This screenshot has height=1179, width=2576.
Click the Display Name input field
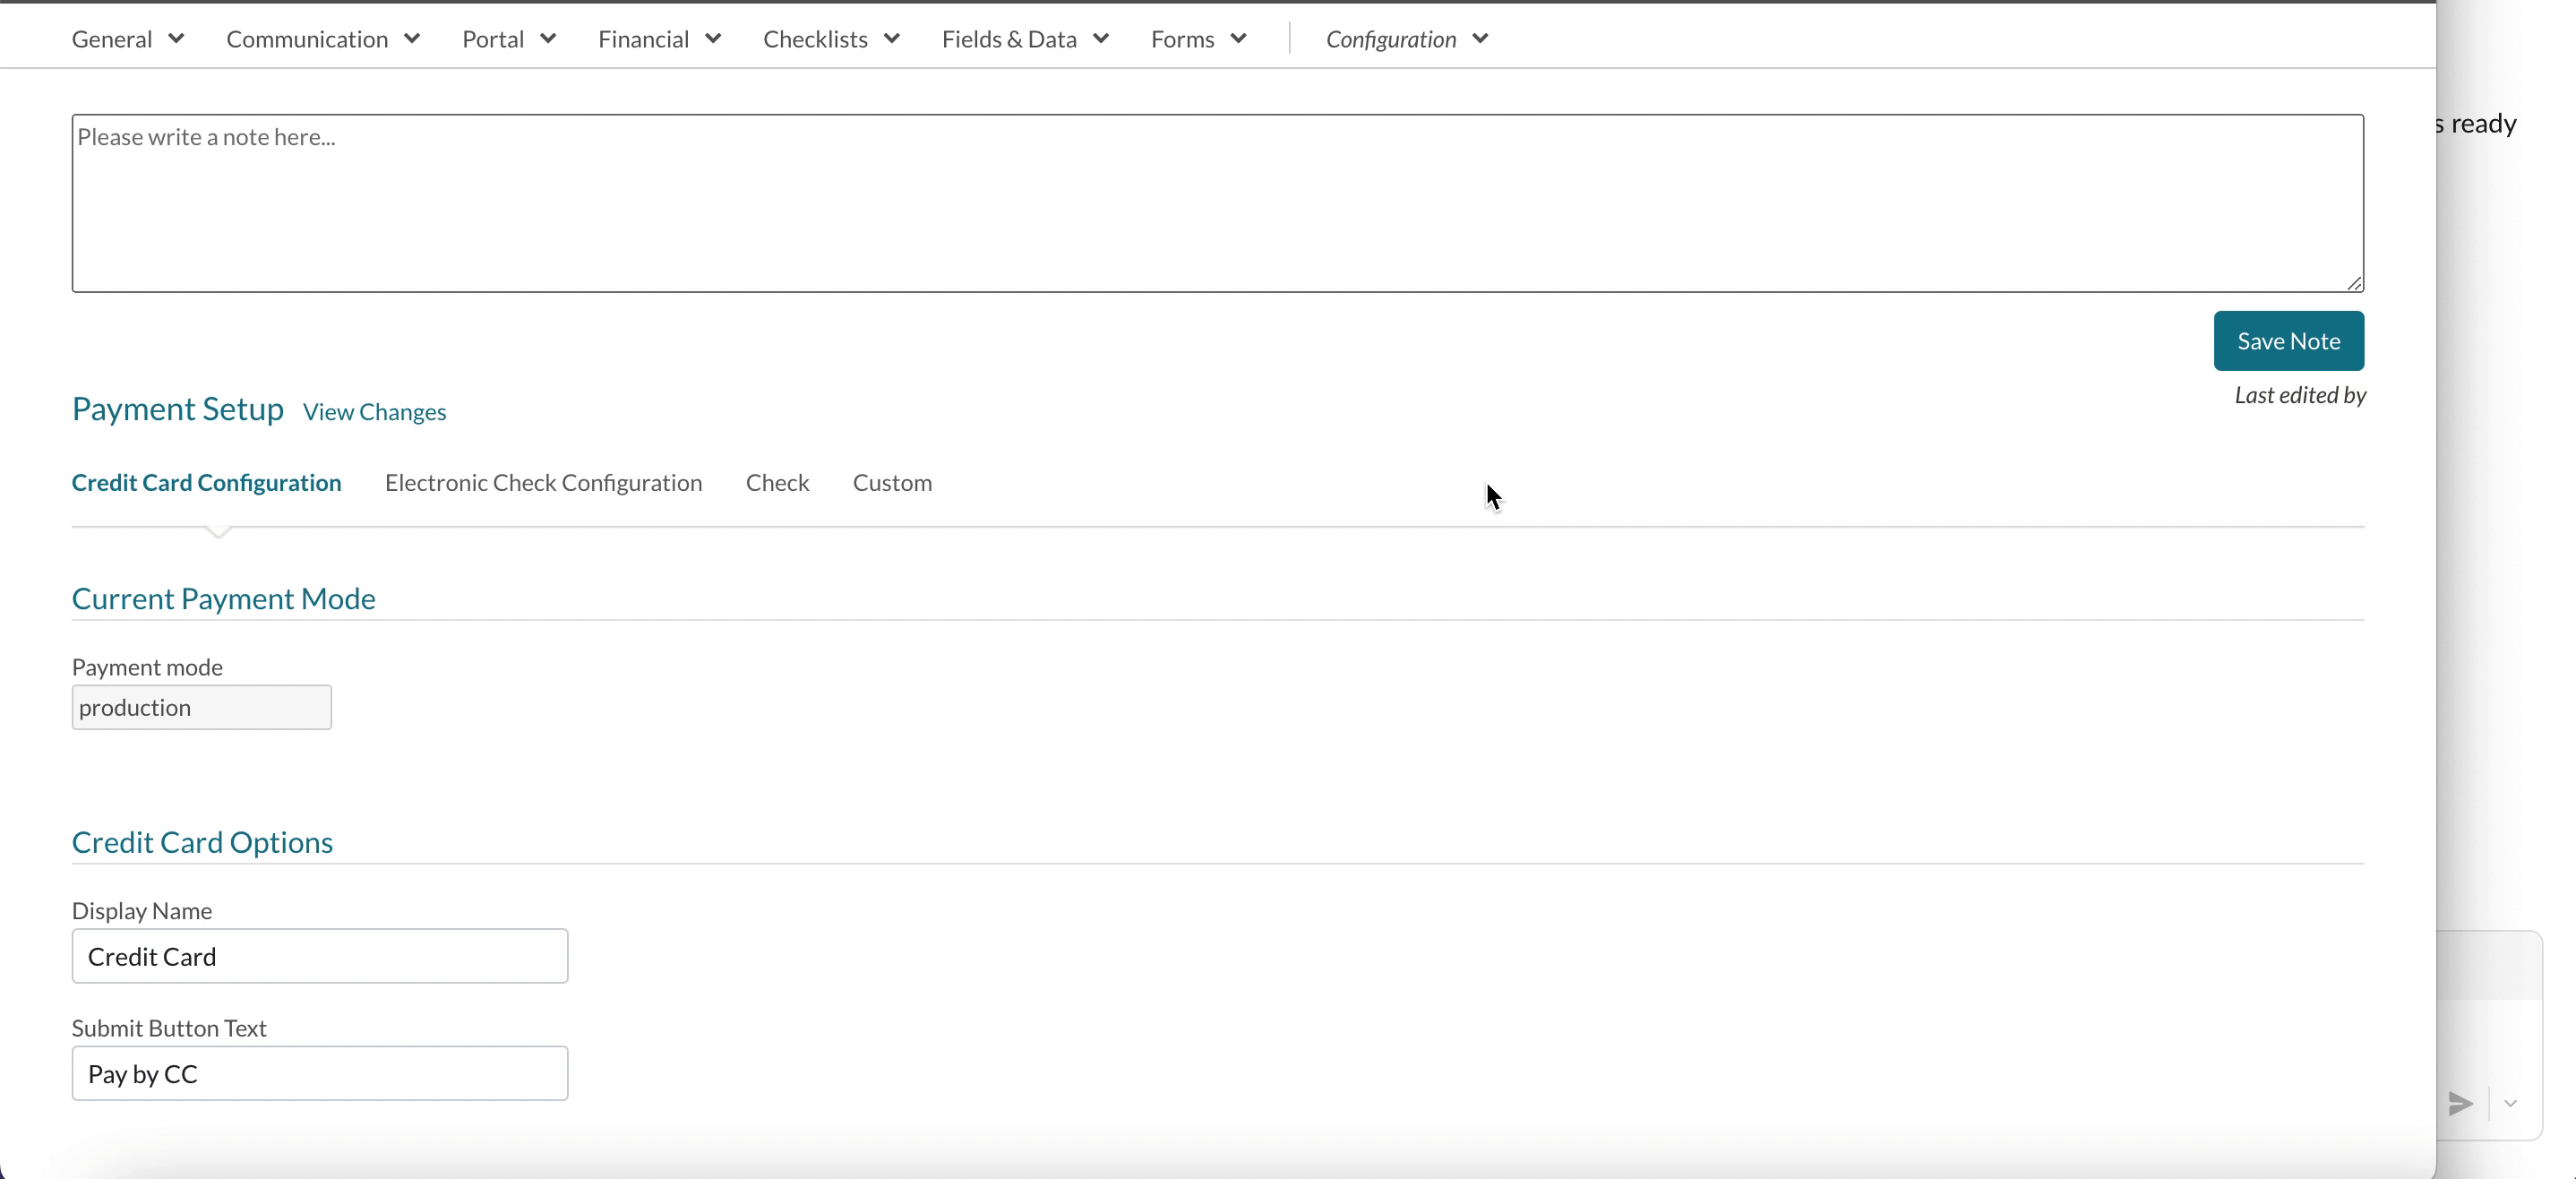coord(319,956)
